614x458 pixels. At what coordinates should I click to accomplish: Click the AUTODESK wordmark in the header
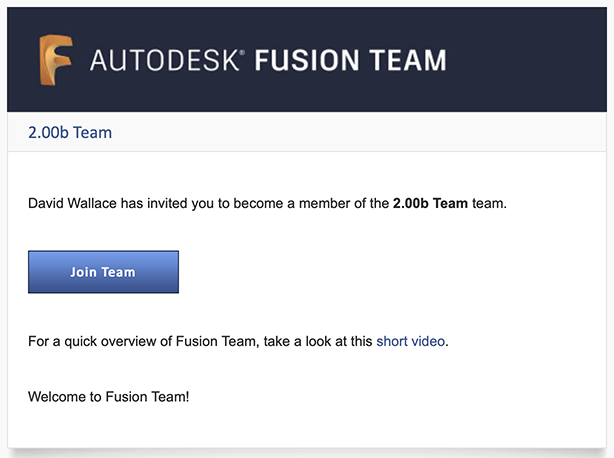point(165,60)
